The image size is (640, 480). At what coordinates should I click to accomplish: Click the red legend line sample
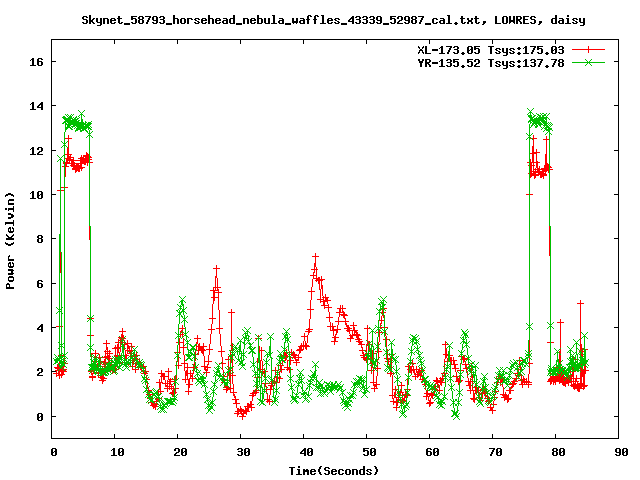tap(588, 50)
